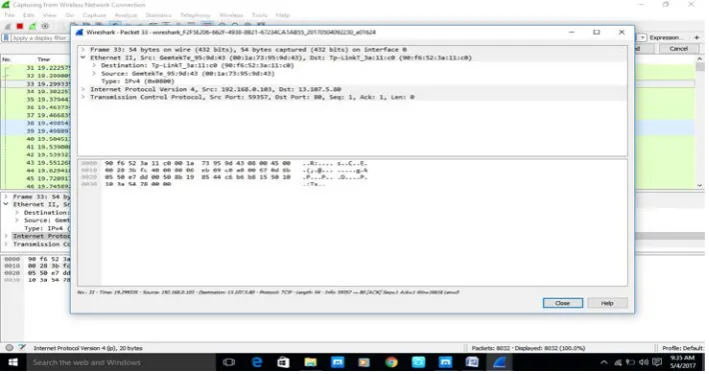Image resolution: width=709 pixels, height=374 pixels.
Task: Open Google Chrome from the taskbar
Action: click(x=391, y=362)
